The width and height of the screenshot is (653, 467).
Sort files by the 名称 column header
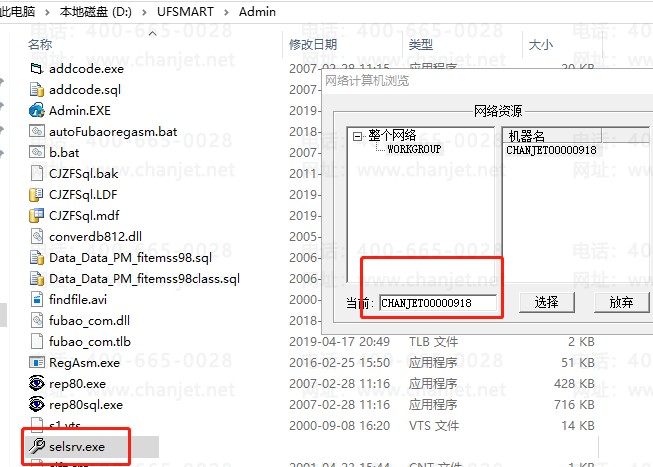(40, 44)
